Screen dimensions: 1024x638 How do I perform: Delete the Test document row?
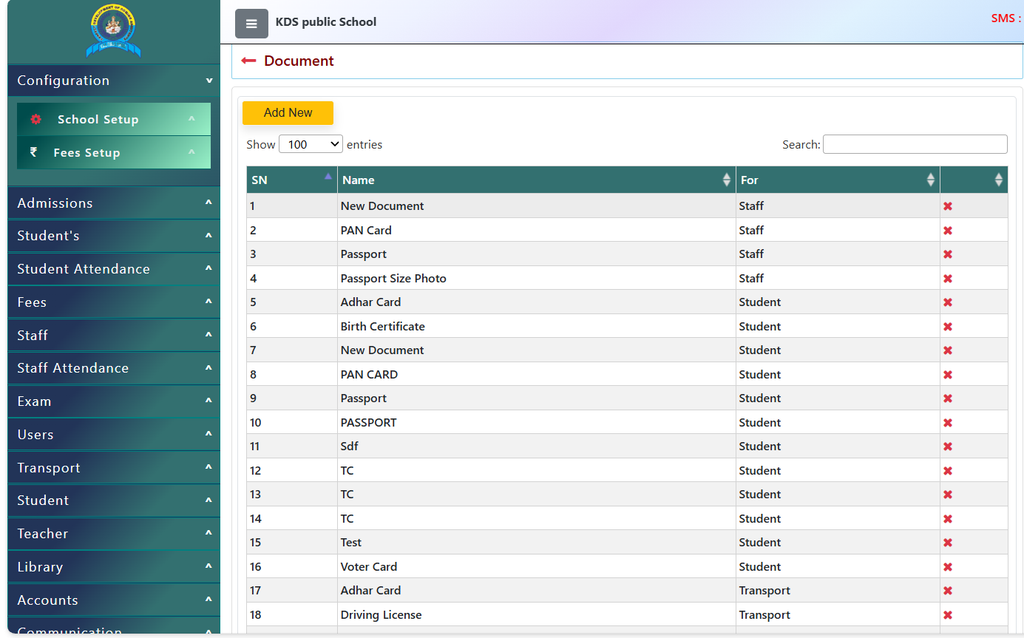pos(948,543)
